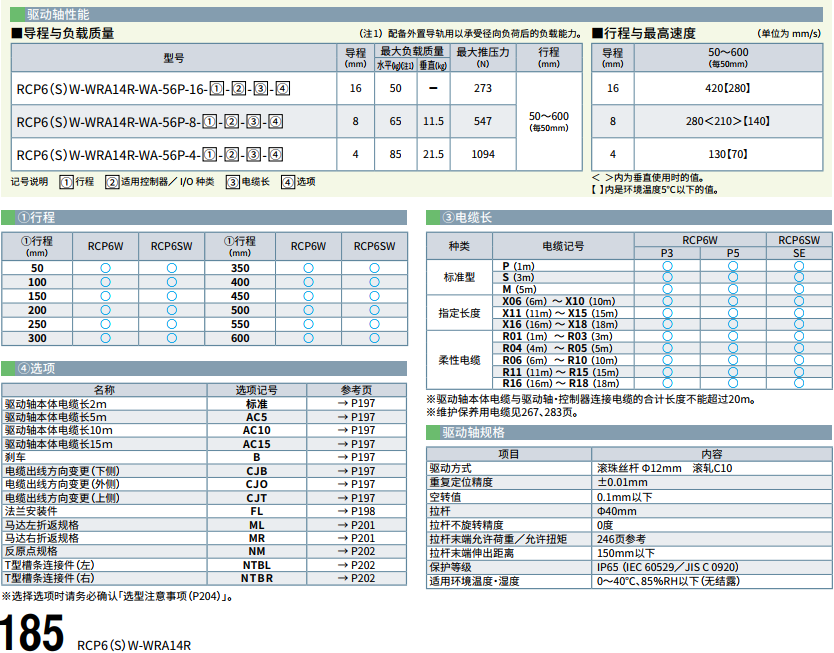Click option code NTBL
834x653 pixels.
pos(256,565)
